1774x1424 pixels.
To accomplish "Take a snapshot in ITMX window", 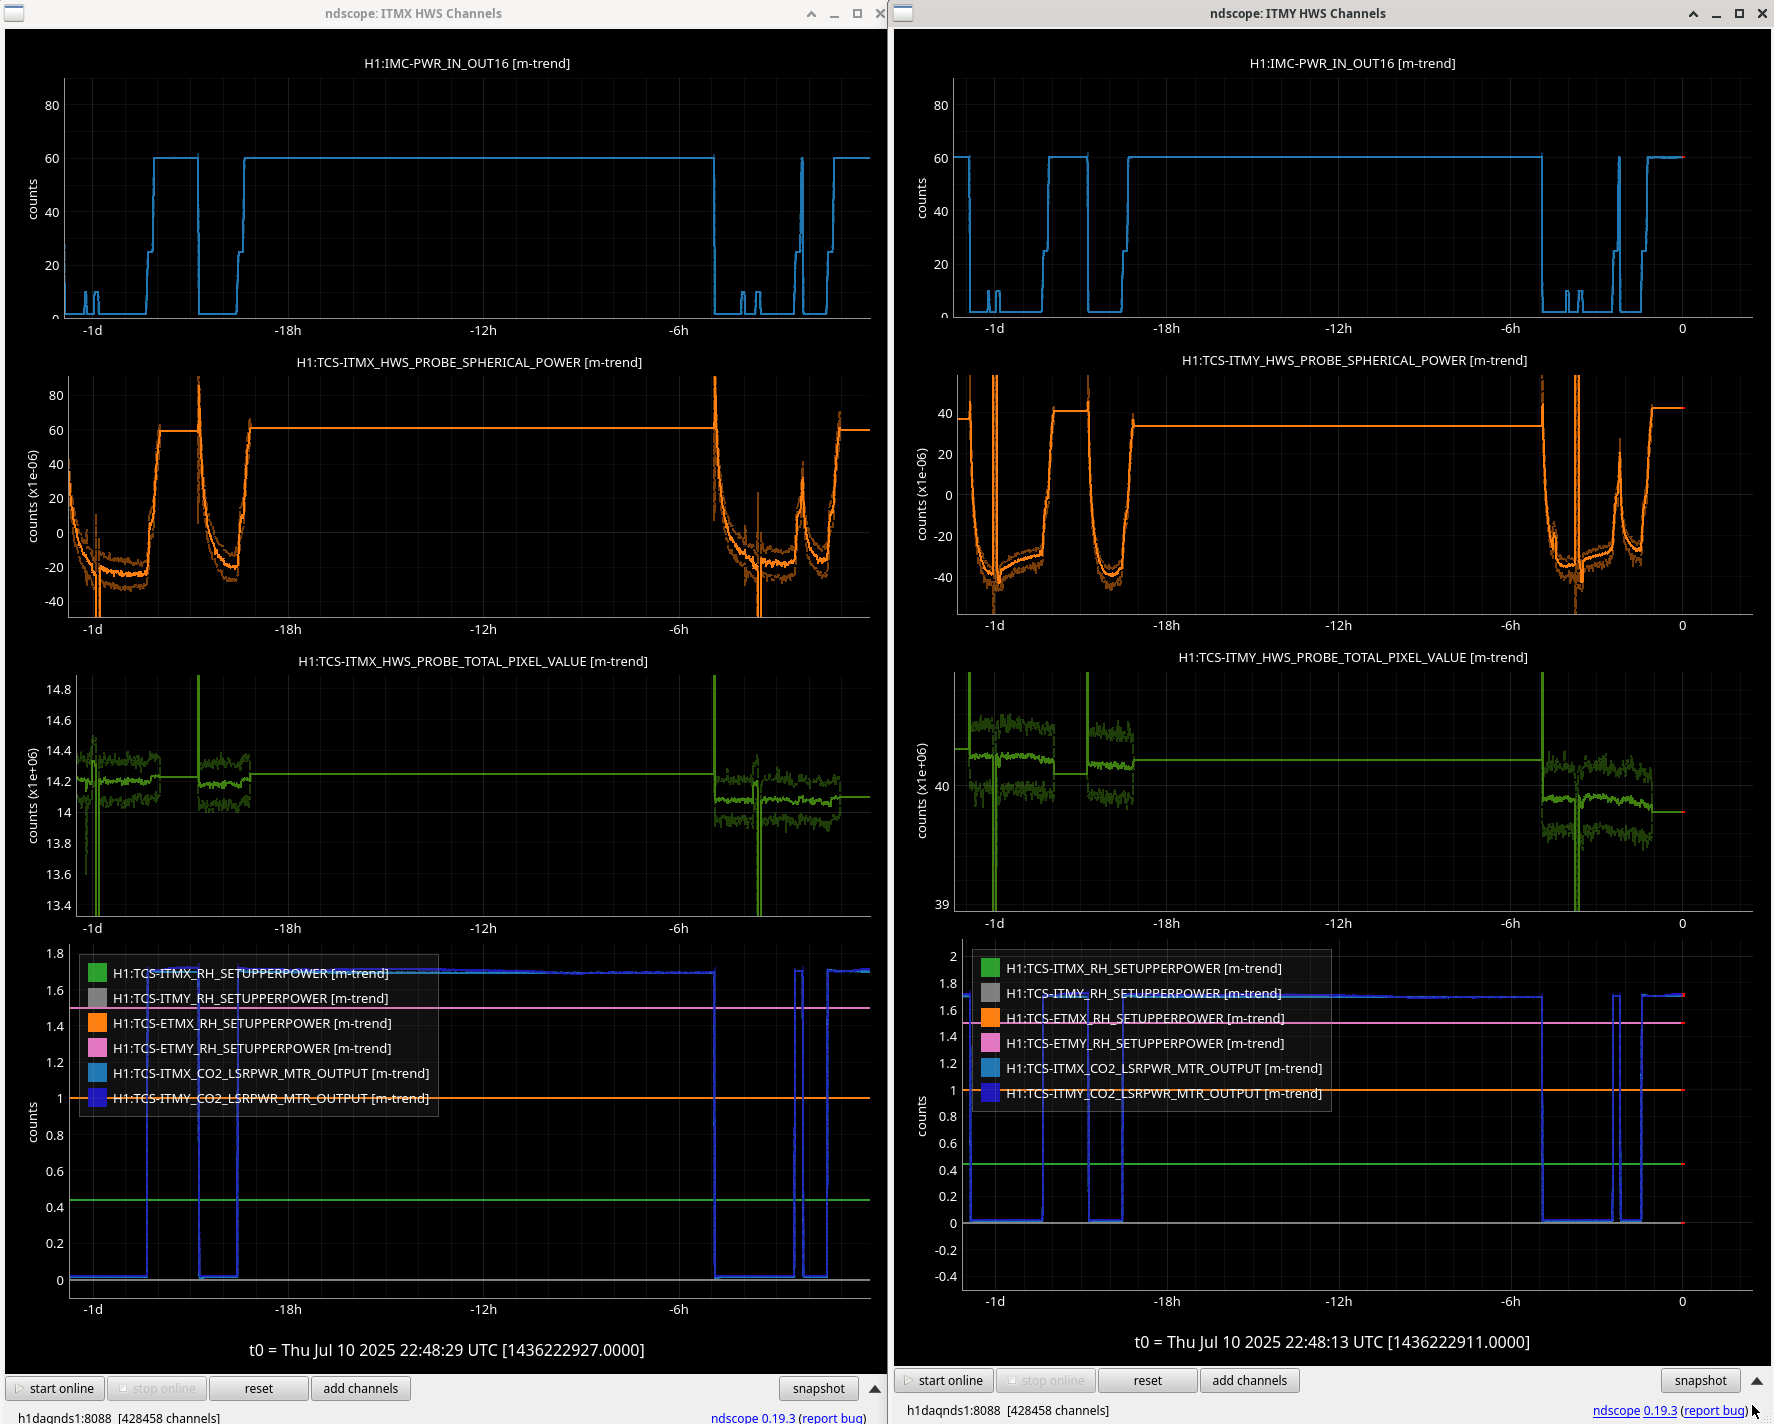I will pyautogui.click(x=818, y=1388).
